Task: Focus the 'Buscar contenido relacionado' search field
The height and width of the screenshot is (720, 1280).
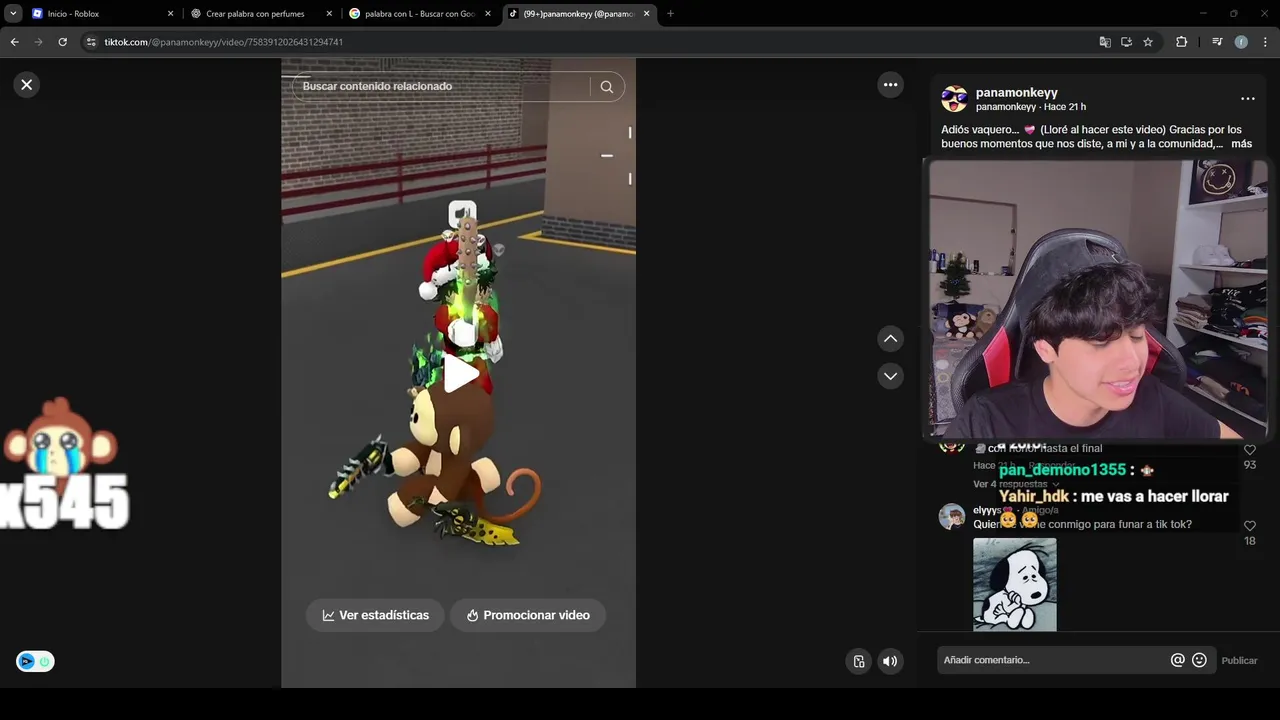Action: coord(440,86)
